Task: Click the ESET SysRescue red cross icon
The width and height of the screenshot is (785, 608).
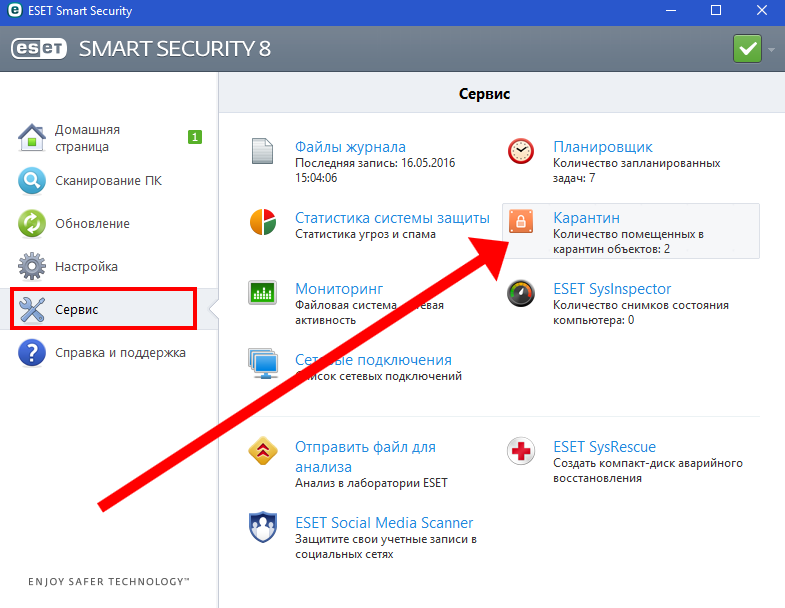Action: [x=521, y=452]
